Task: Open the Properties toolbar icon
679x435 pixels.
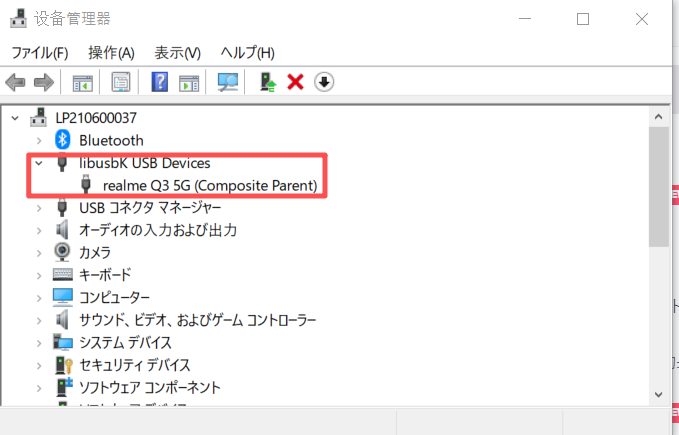Action: click(x=121, y=82)
